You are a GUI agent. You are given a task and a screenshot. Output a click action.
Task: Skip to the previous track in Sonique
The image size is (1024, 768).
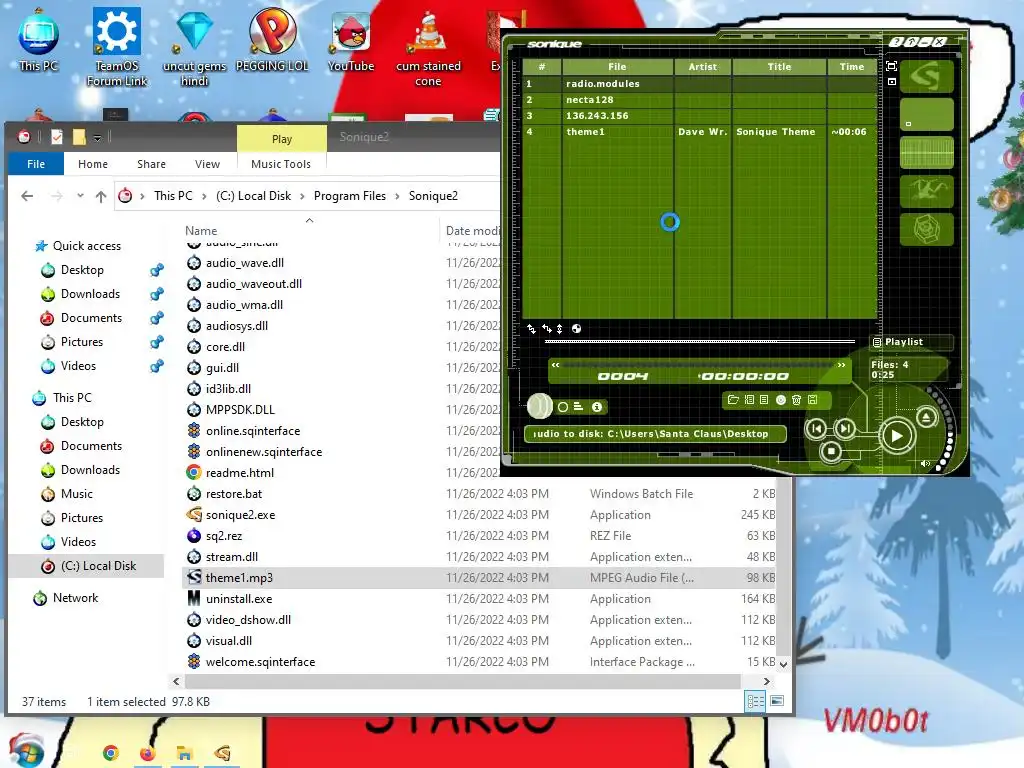[x=816, y=428]
